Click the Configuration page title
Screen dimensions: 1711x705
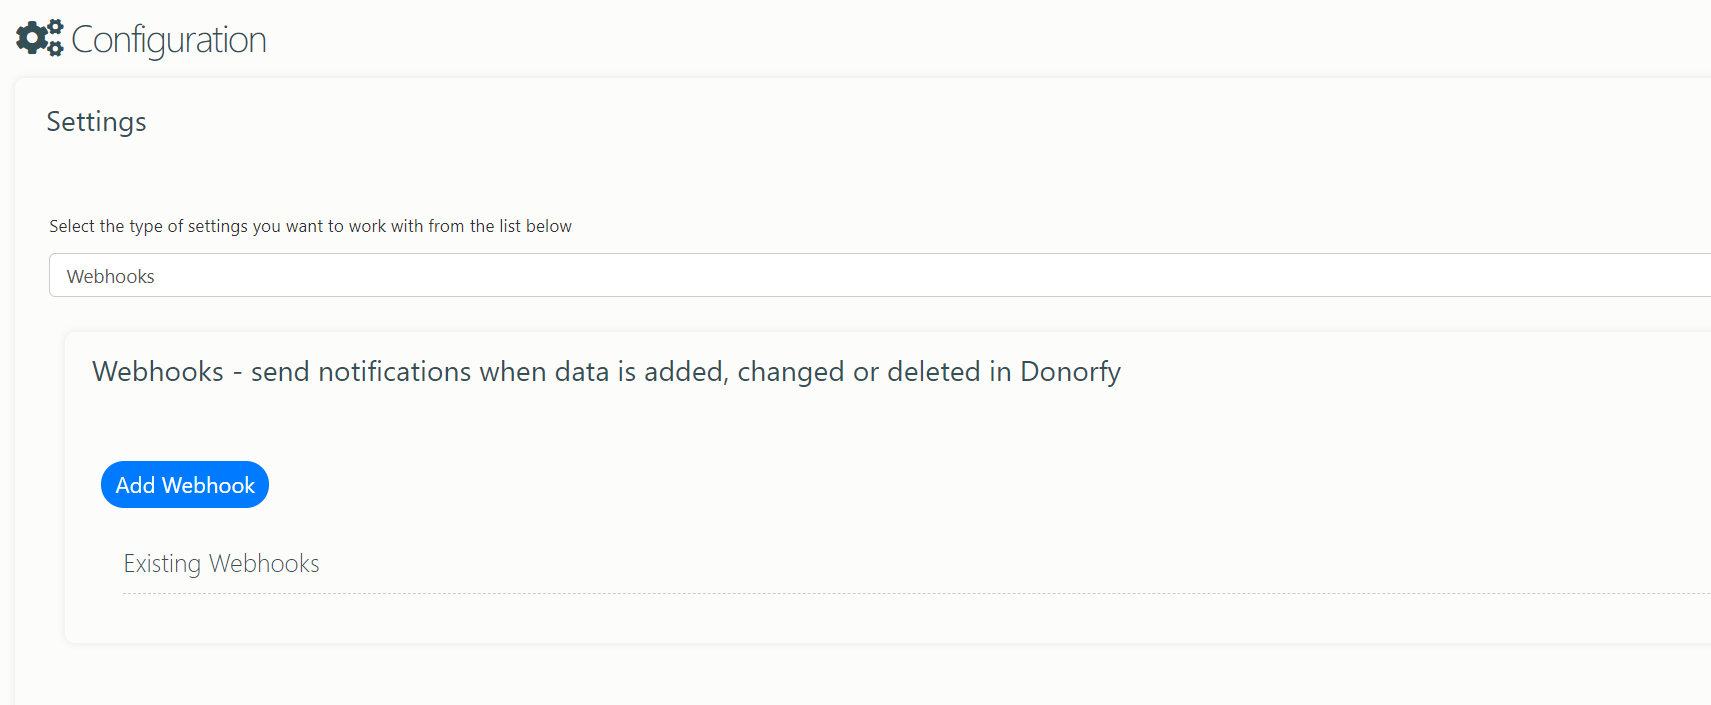tap(169, 40)
